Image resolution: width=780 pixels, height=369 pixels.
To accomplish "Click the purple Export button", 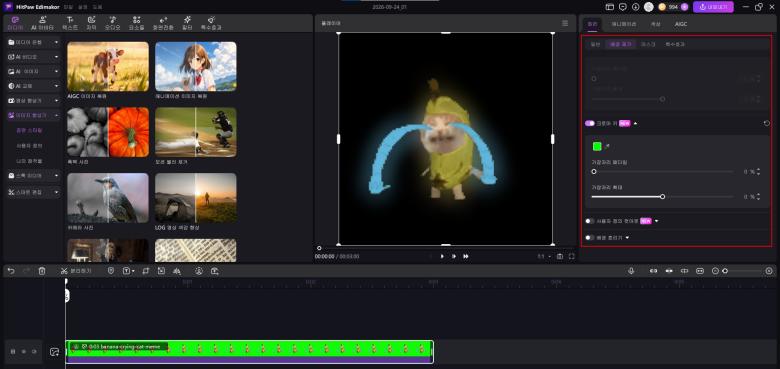I will click(x=713, y=7).
